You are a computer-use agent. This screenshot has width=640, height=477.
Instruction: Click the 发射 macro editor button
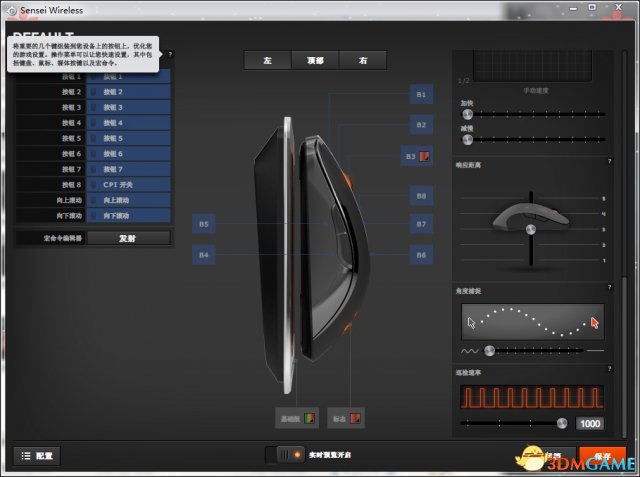[128, 238]
